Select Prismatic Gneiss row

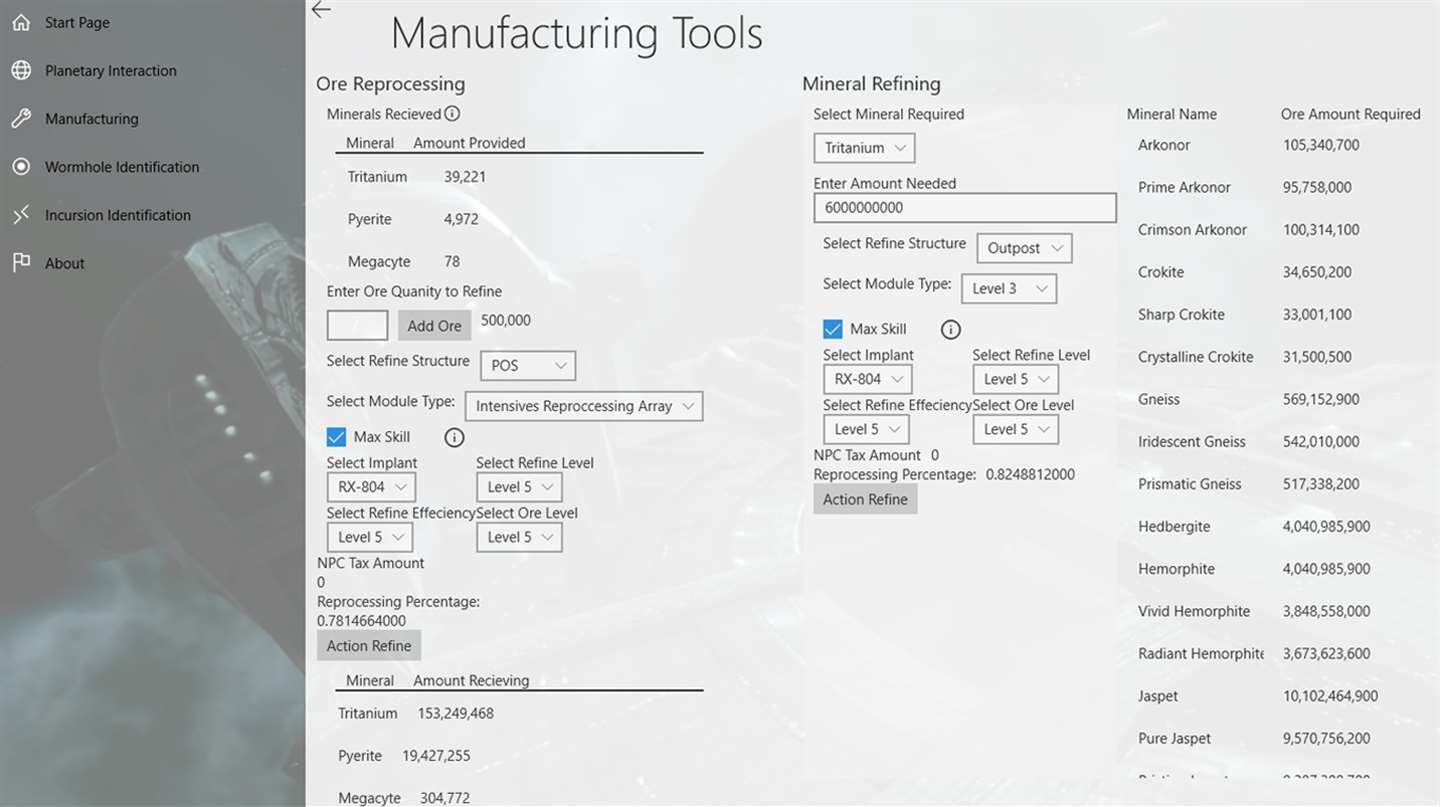pyautogui.click(x=1280, y=483)
